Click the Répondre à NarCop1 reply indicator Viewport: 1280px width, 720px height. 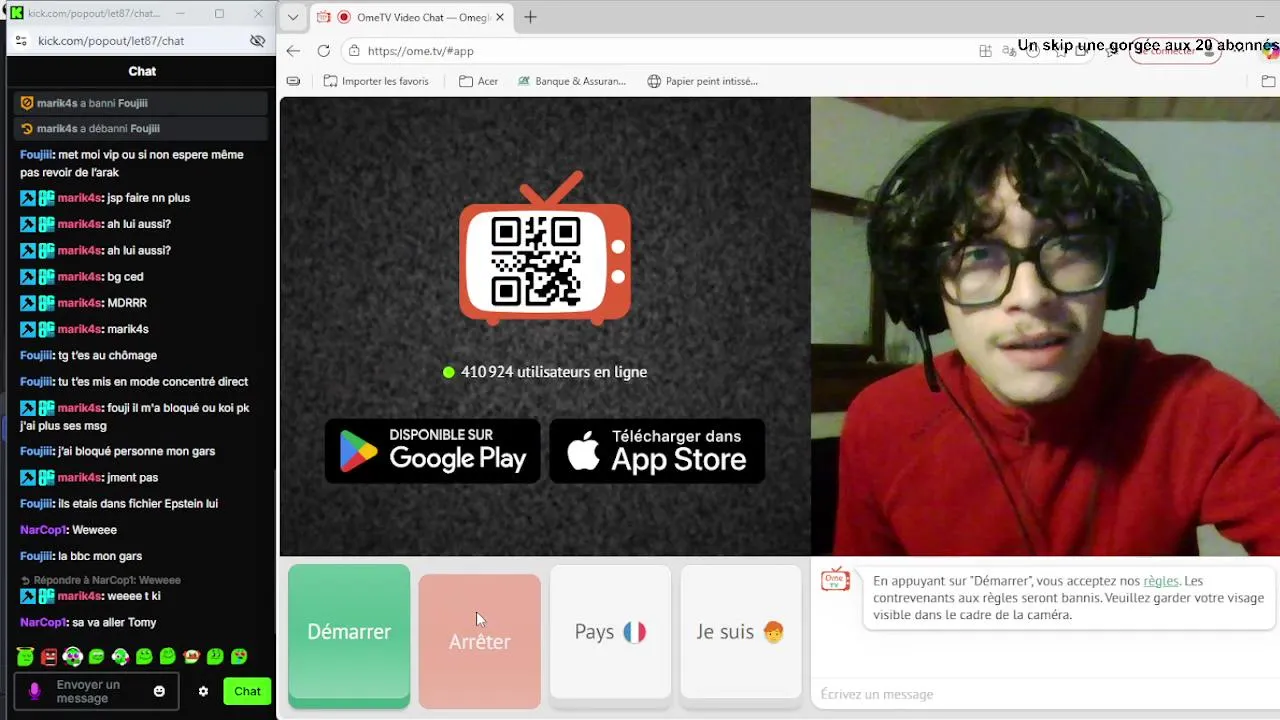click(101, 580)
